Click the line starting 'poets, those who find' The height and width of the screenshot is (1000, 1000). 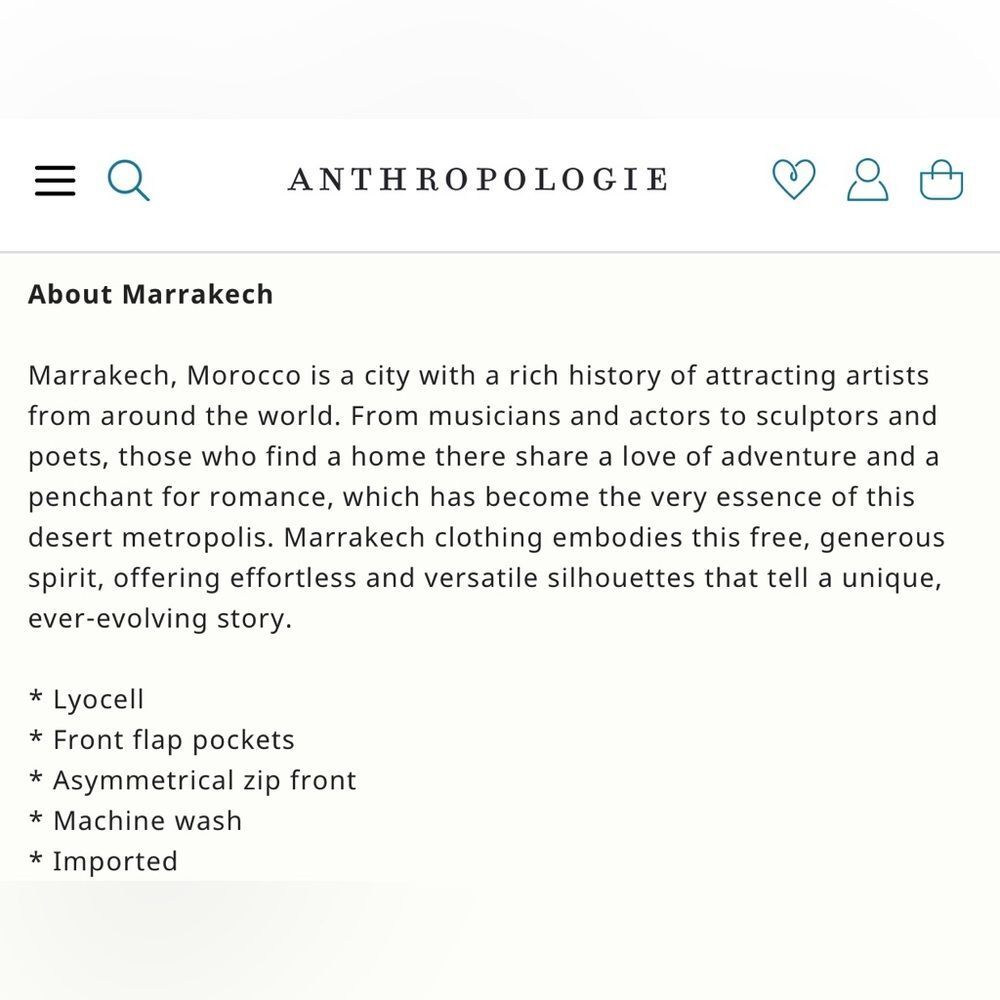point(483,457)
